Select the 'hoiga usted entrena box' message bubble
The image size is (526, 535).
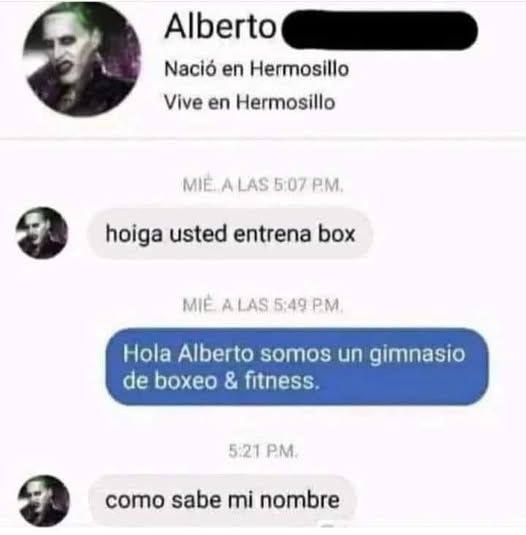coord(230,234)
